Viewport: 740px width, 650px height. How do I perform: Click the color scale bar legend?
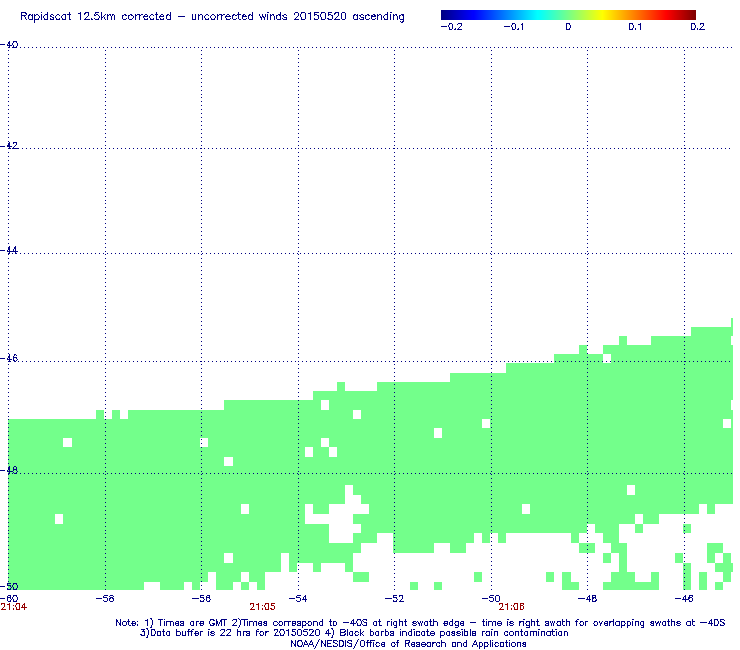(x=568, y=15)
